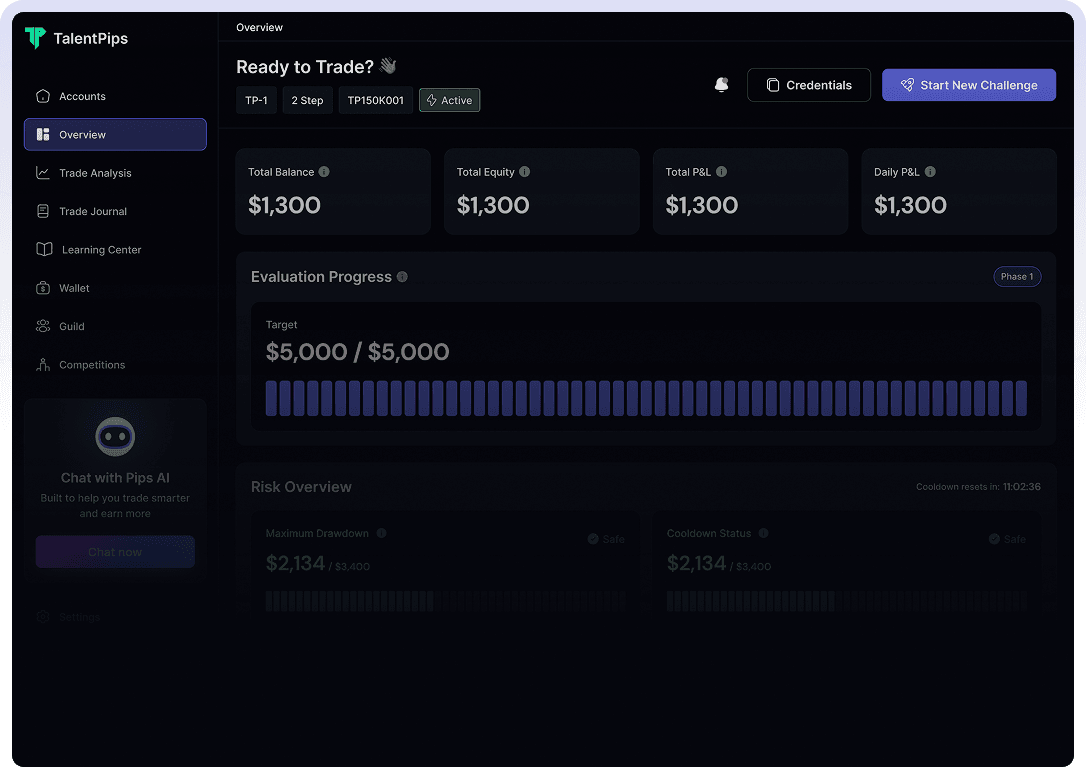Click the Learning Center book icon

[x=44, y=249]
